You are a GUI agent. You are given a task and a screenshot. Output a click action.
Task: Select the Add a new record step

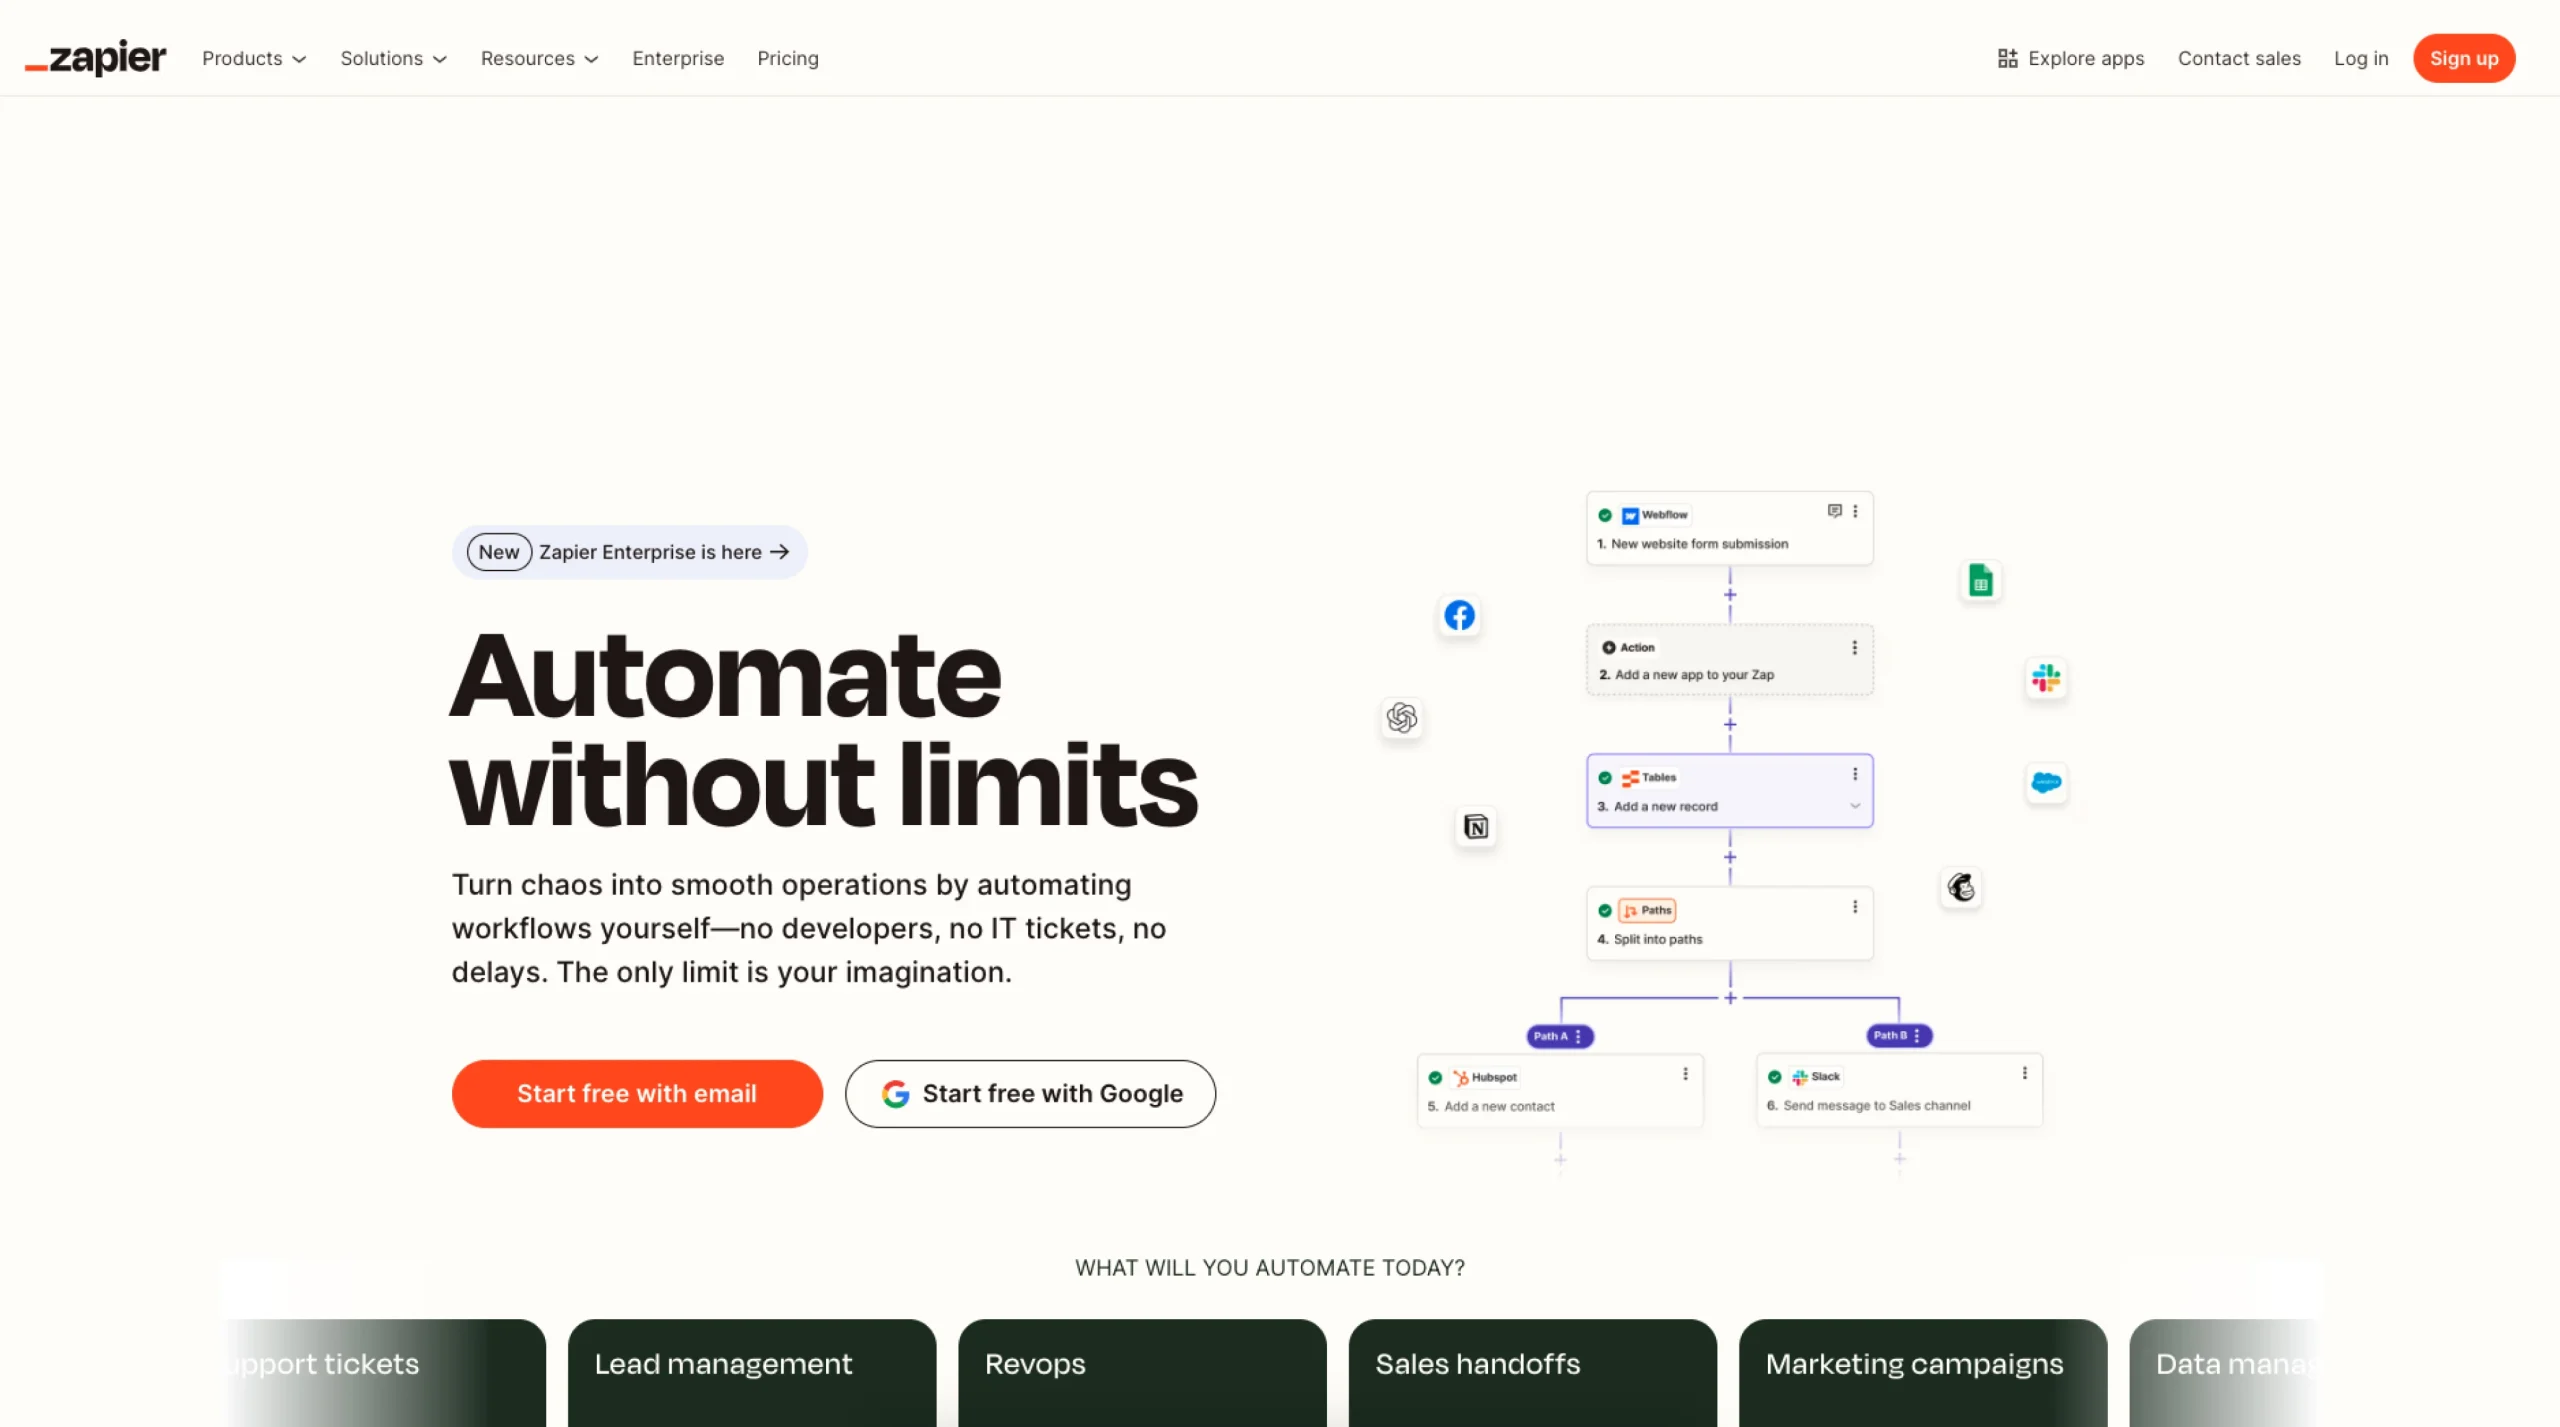tap(1730, 790)
